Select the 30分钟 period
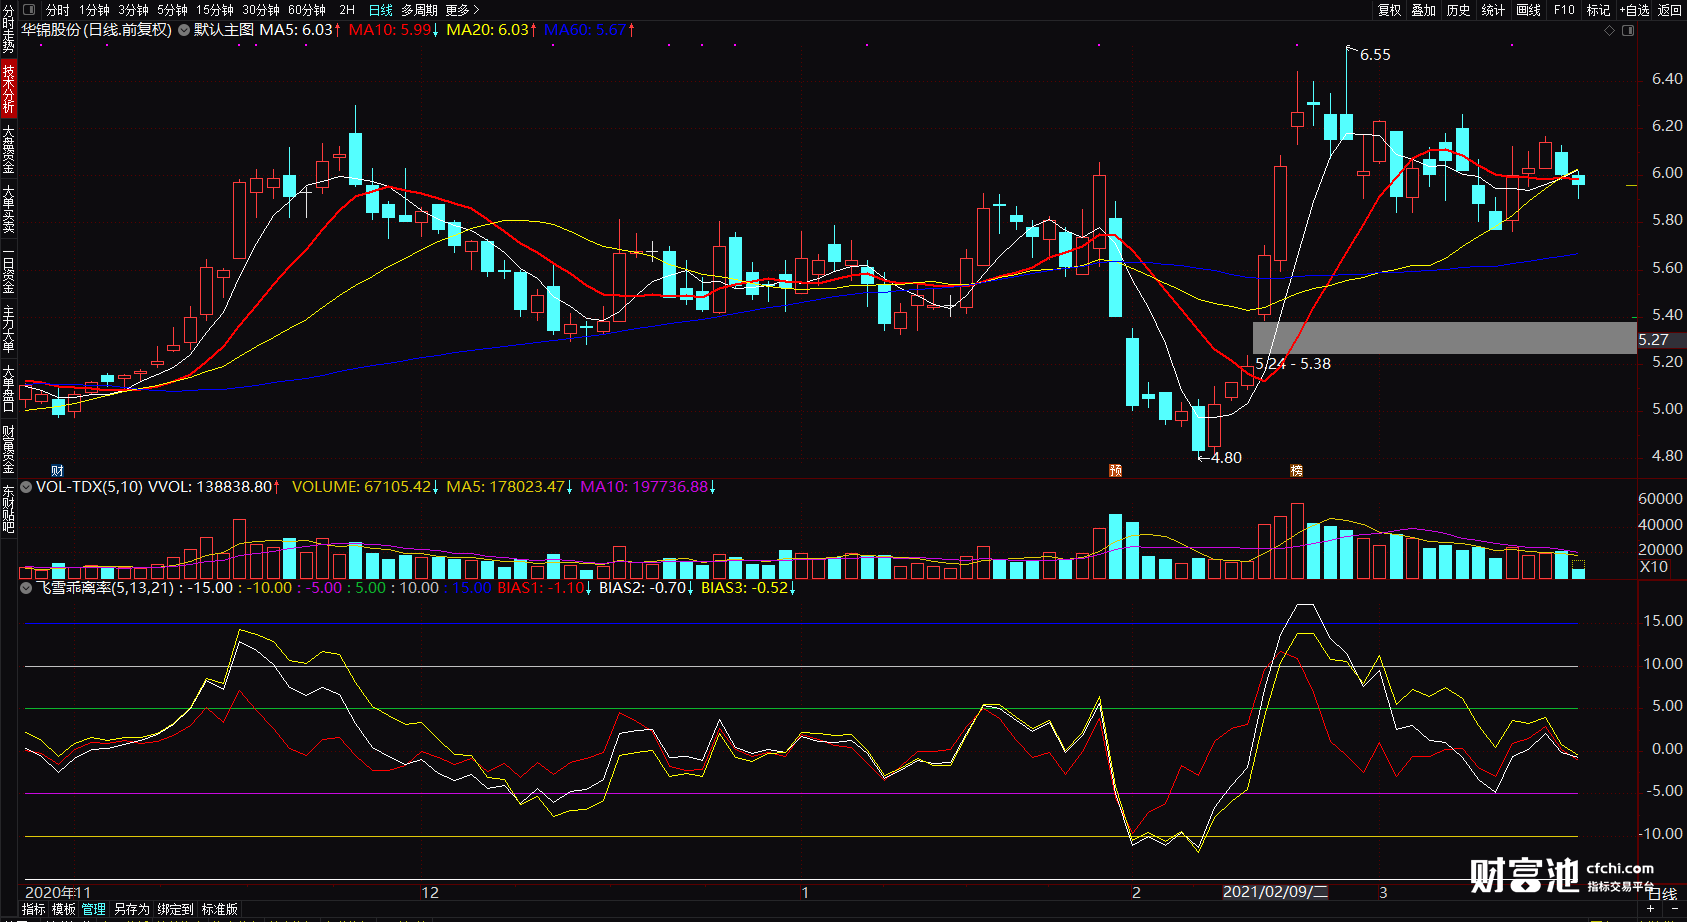 (261, 10)
